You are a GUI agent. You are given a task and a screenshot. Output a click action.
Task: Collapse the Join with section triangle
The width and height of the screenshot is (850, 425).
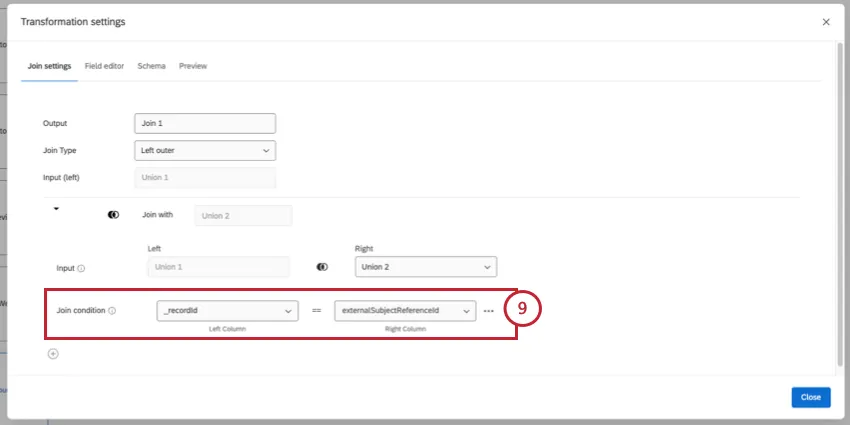pyautogui.click(x=56, y=208)
